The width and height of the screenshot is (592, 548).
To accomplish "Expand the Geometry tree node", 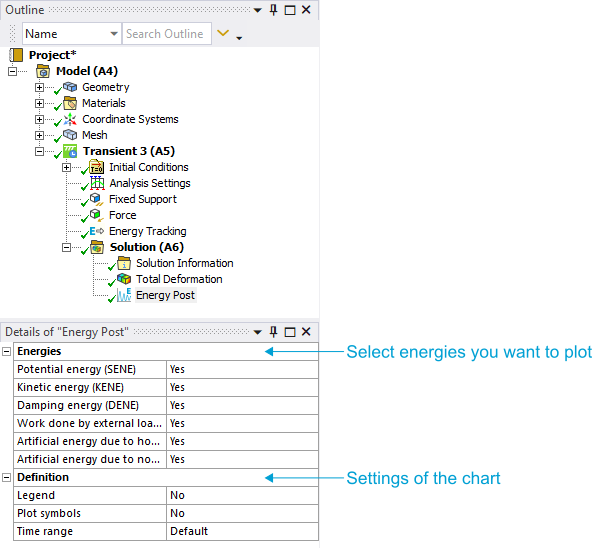I will [39, 87].
